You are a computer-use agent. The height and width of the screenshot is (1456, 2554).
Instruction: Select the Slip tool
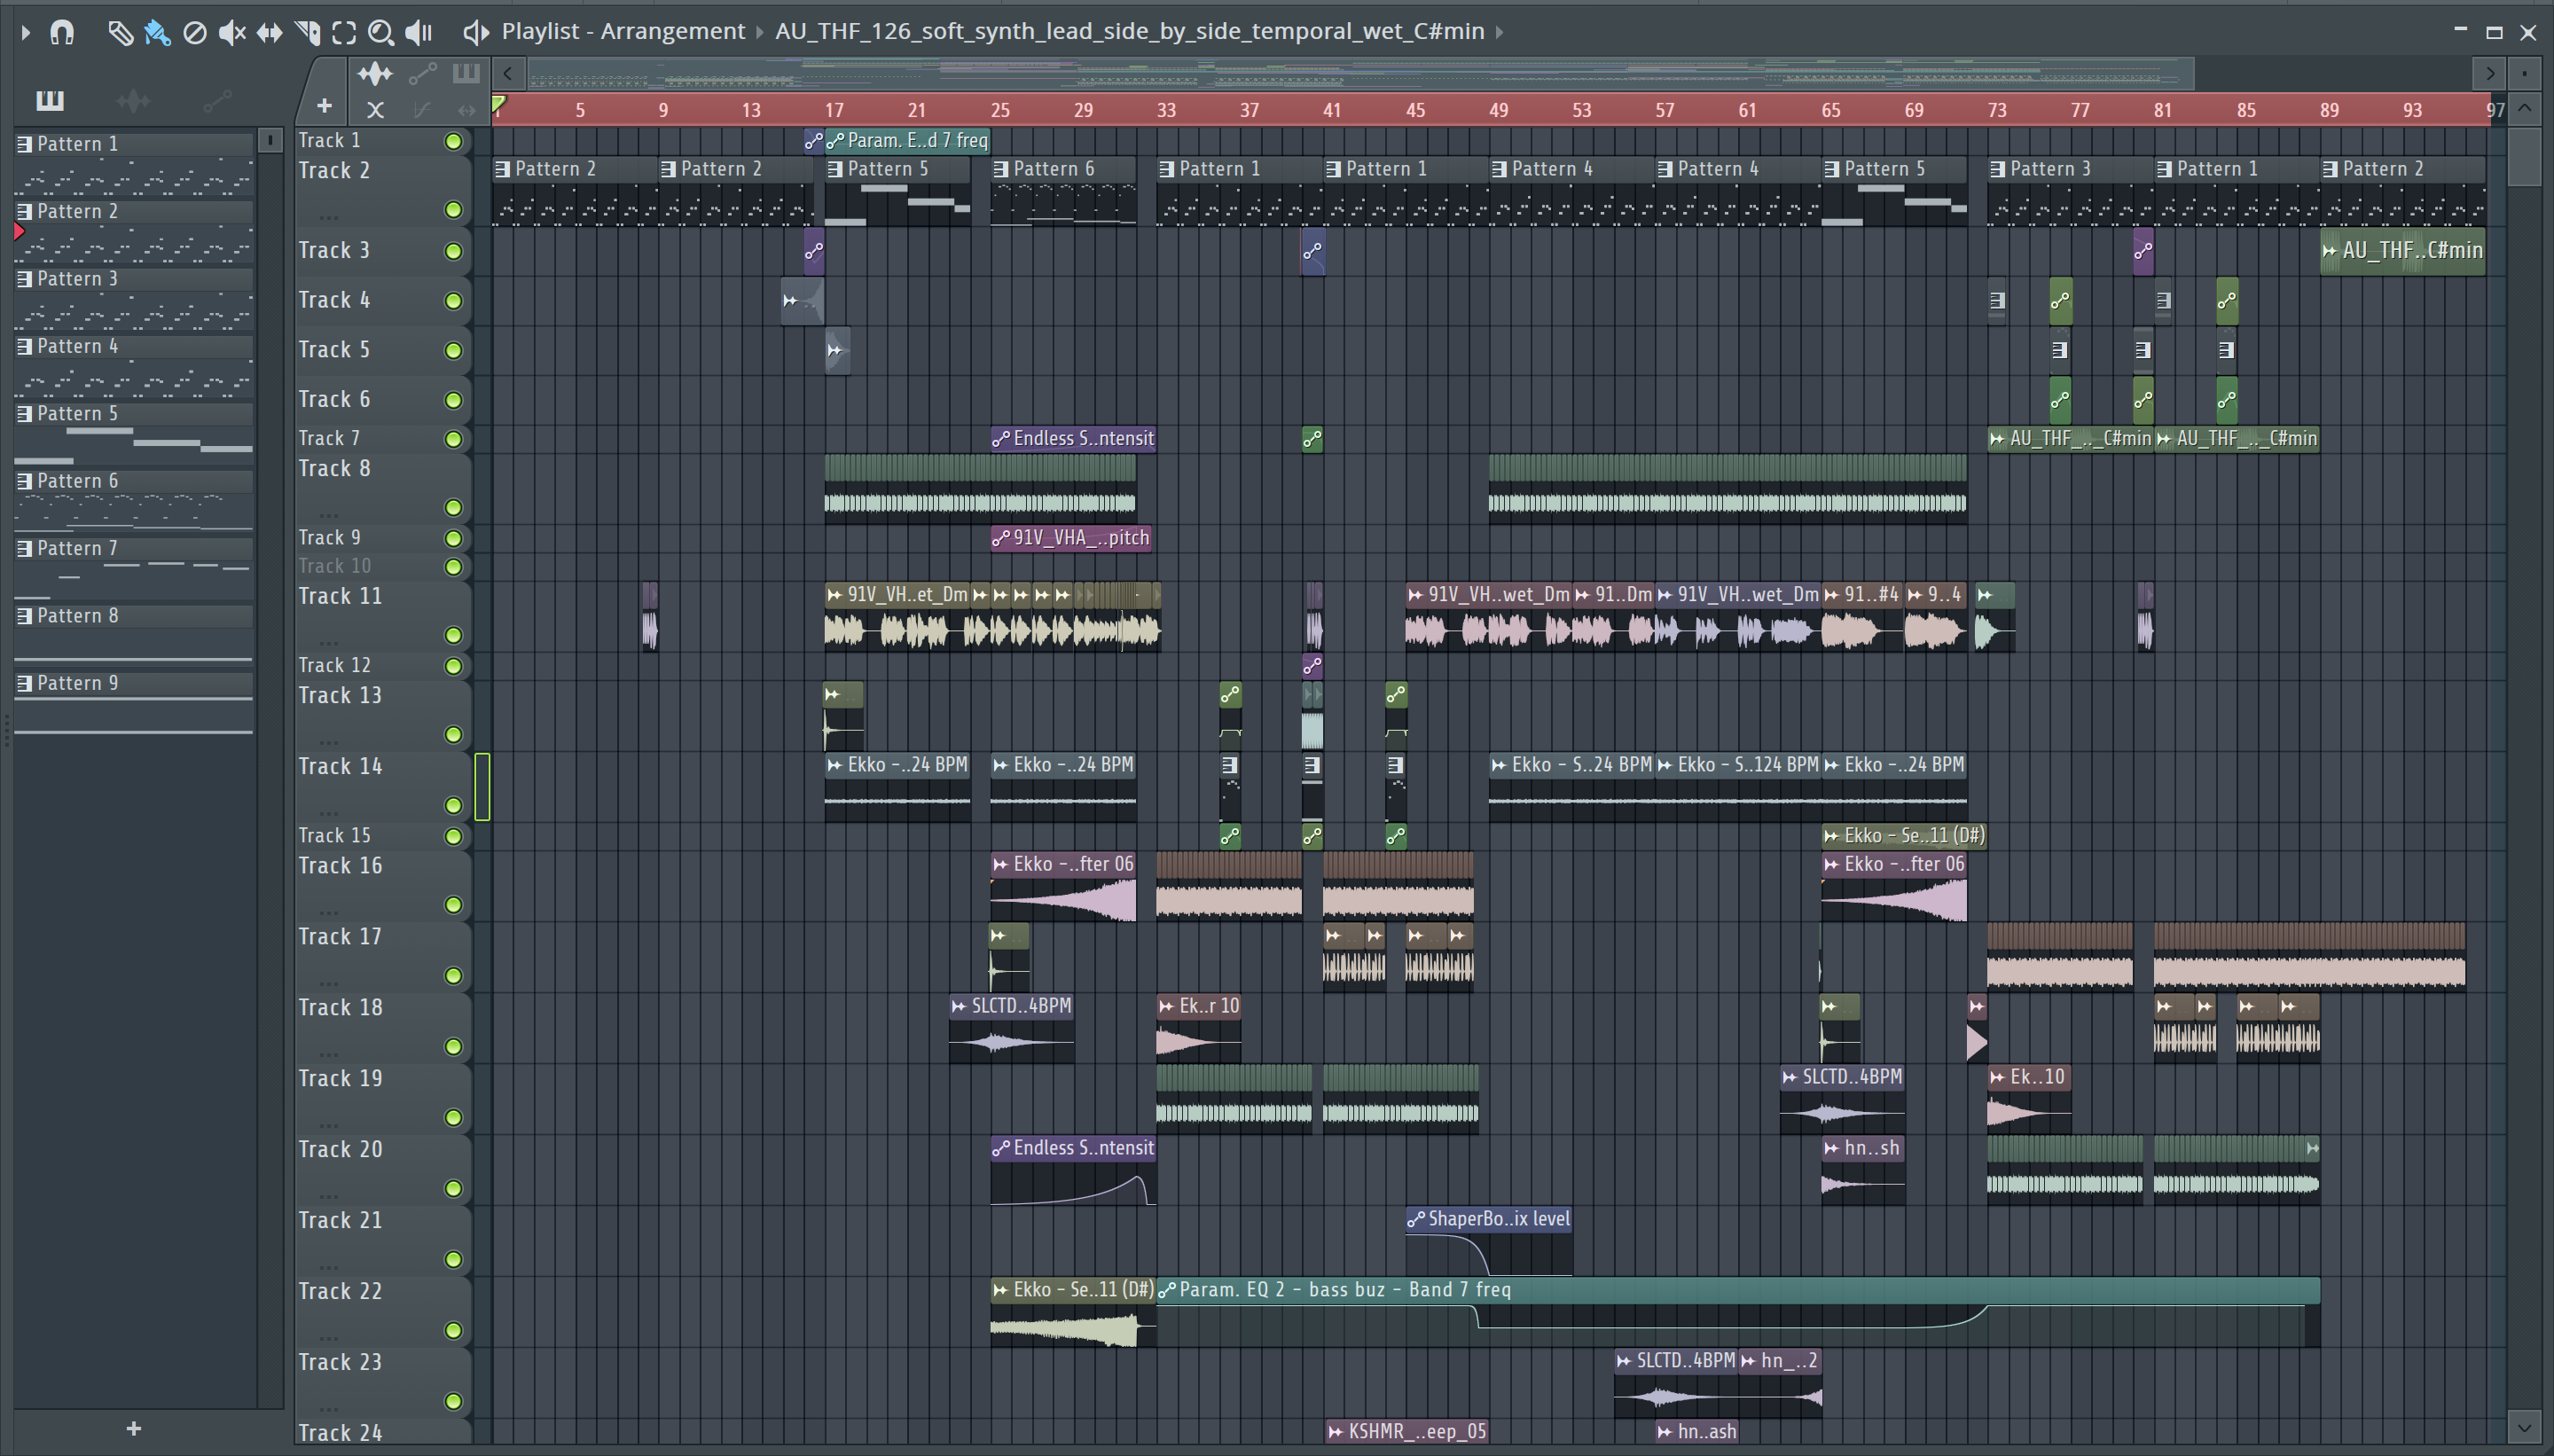pyautogui.click(x=269, y=33)
